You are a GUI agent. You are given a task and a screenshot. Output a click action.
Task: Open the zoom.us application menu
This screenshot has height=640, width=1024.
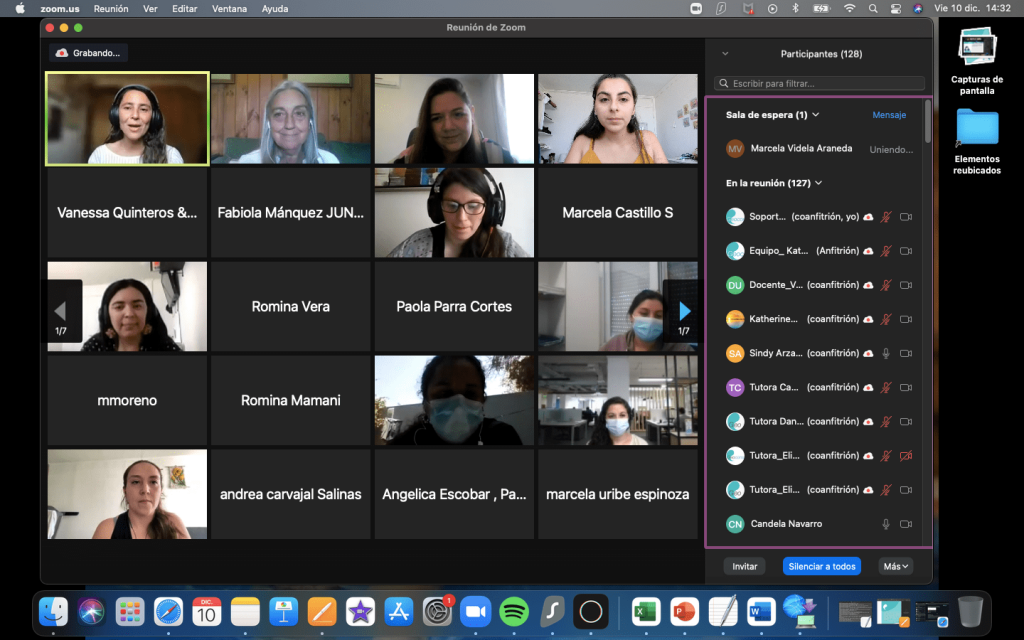[x=59, y=8]
